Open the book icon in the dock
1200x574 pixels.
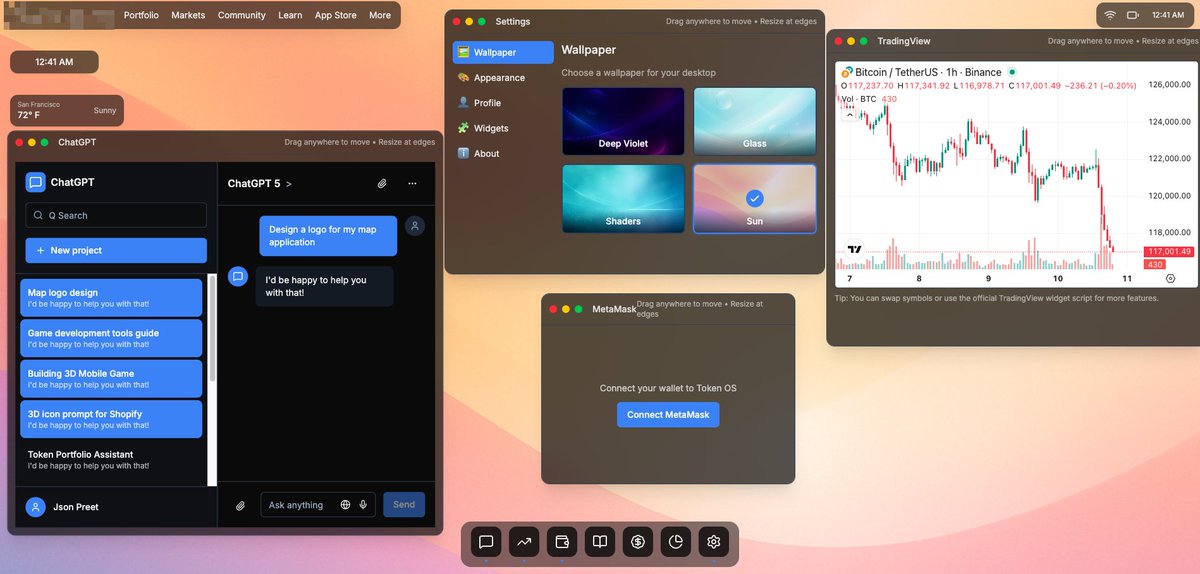(x=600, y=542)
